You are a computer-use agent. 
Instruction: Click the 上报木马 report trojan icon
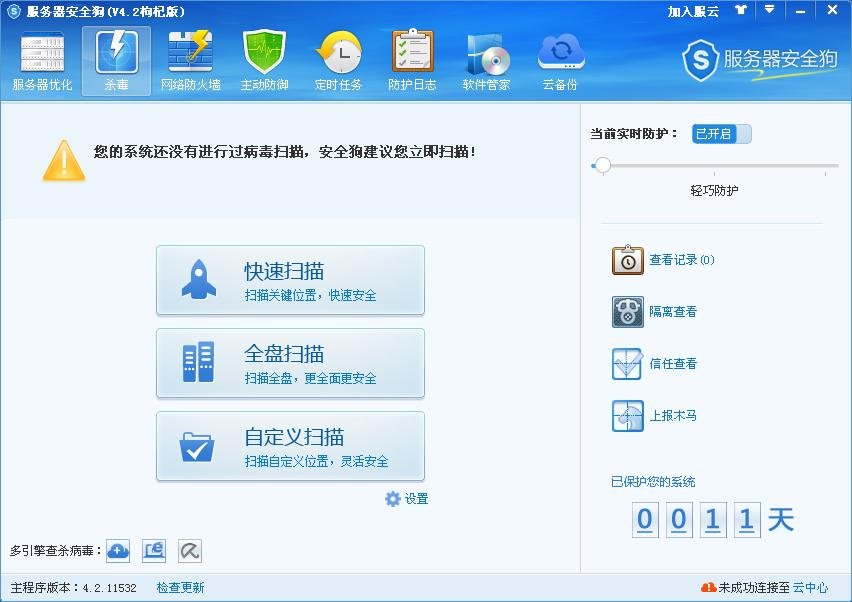coord(628,416)
